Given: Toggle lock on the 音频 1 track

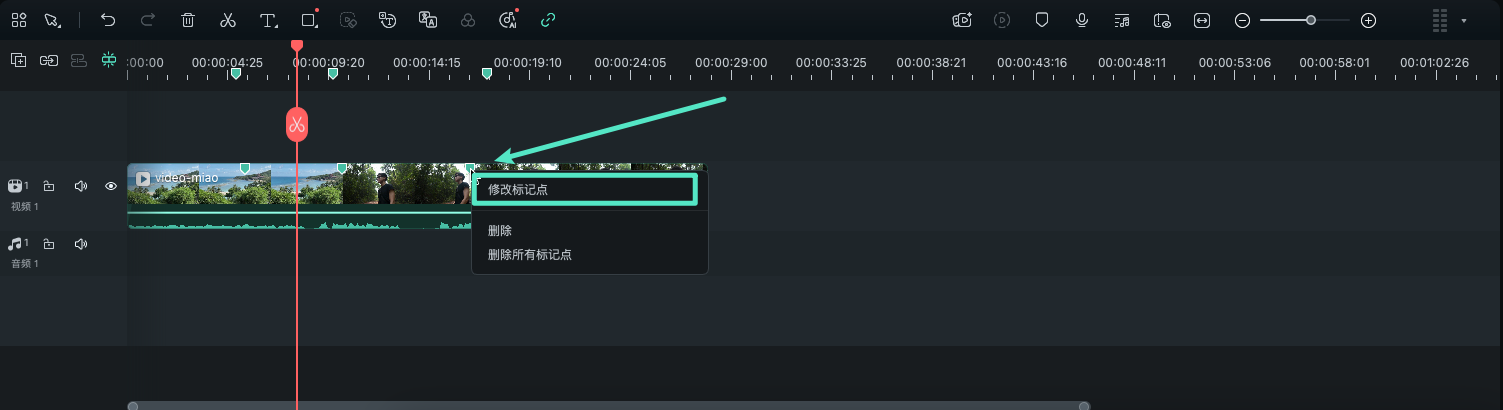Looking at the screenshot, I should pyautogui.click(x=49, y=244).
